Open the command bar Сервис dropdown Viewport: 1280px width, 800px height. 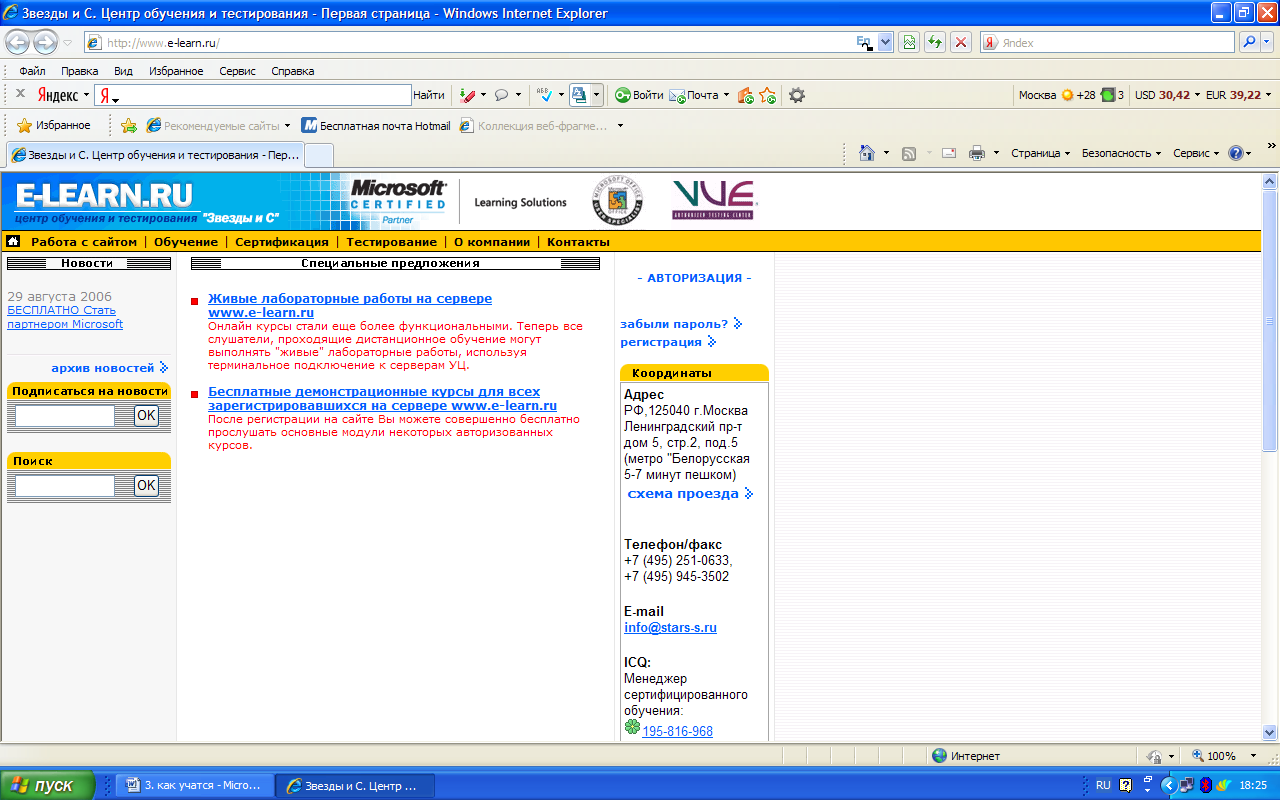1196,153
